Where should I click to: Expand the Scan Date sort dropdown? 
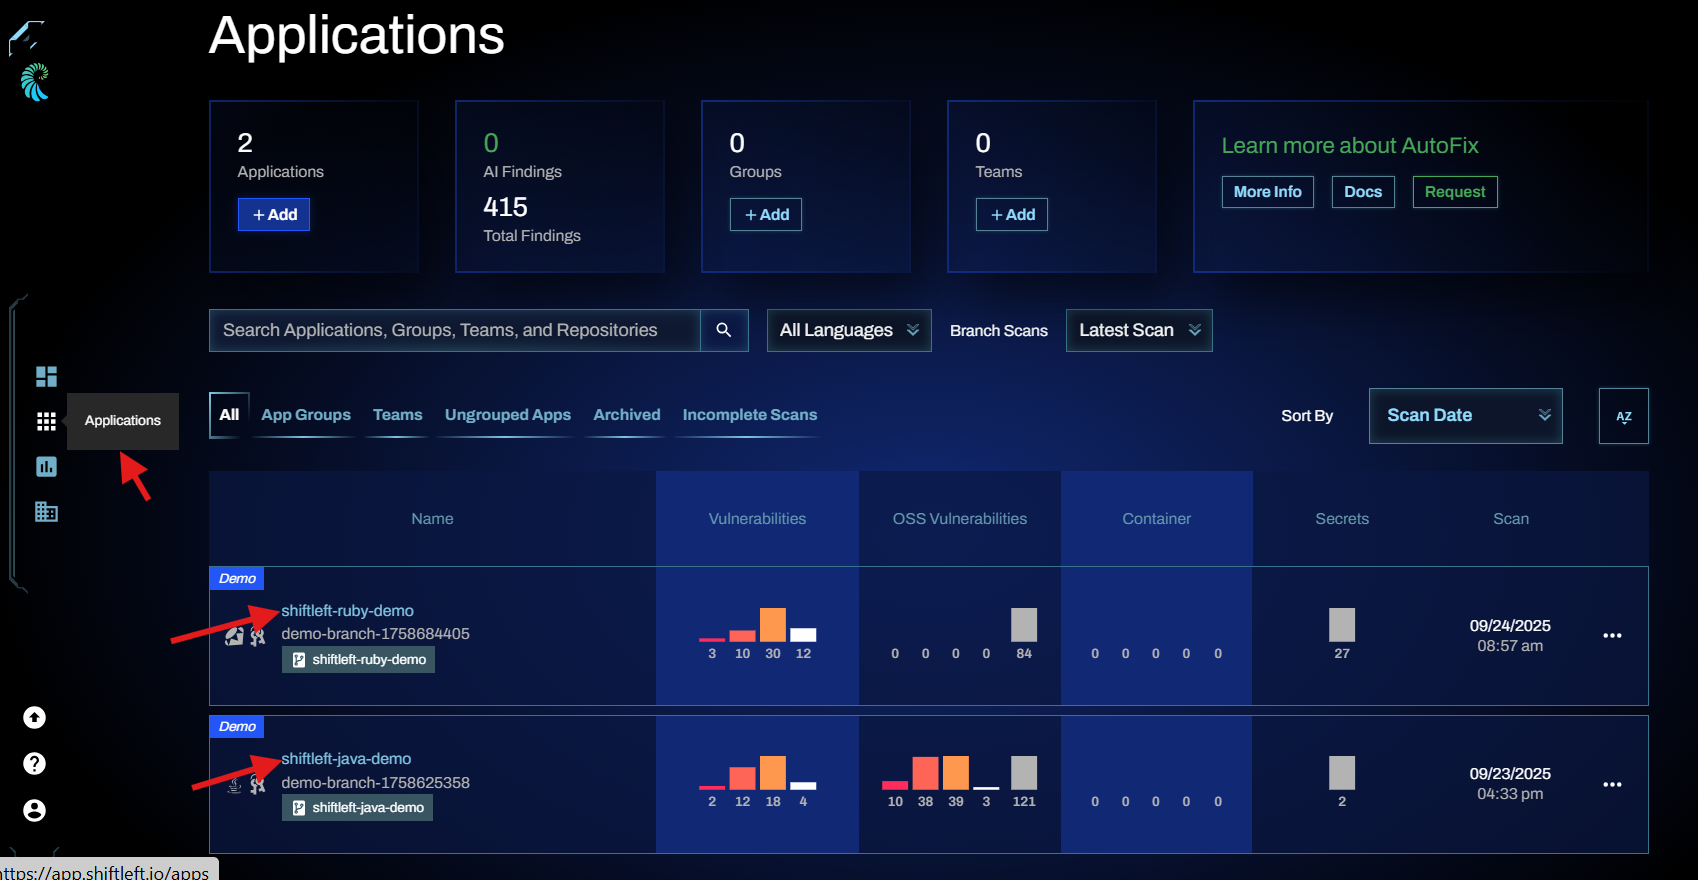[1465, 416]
